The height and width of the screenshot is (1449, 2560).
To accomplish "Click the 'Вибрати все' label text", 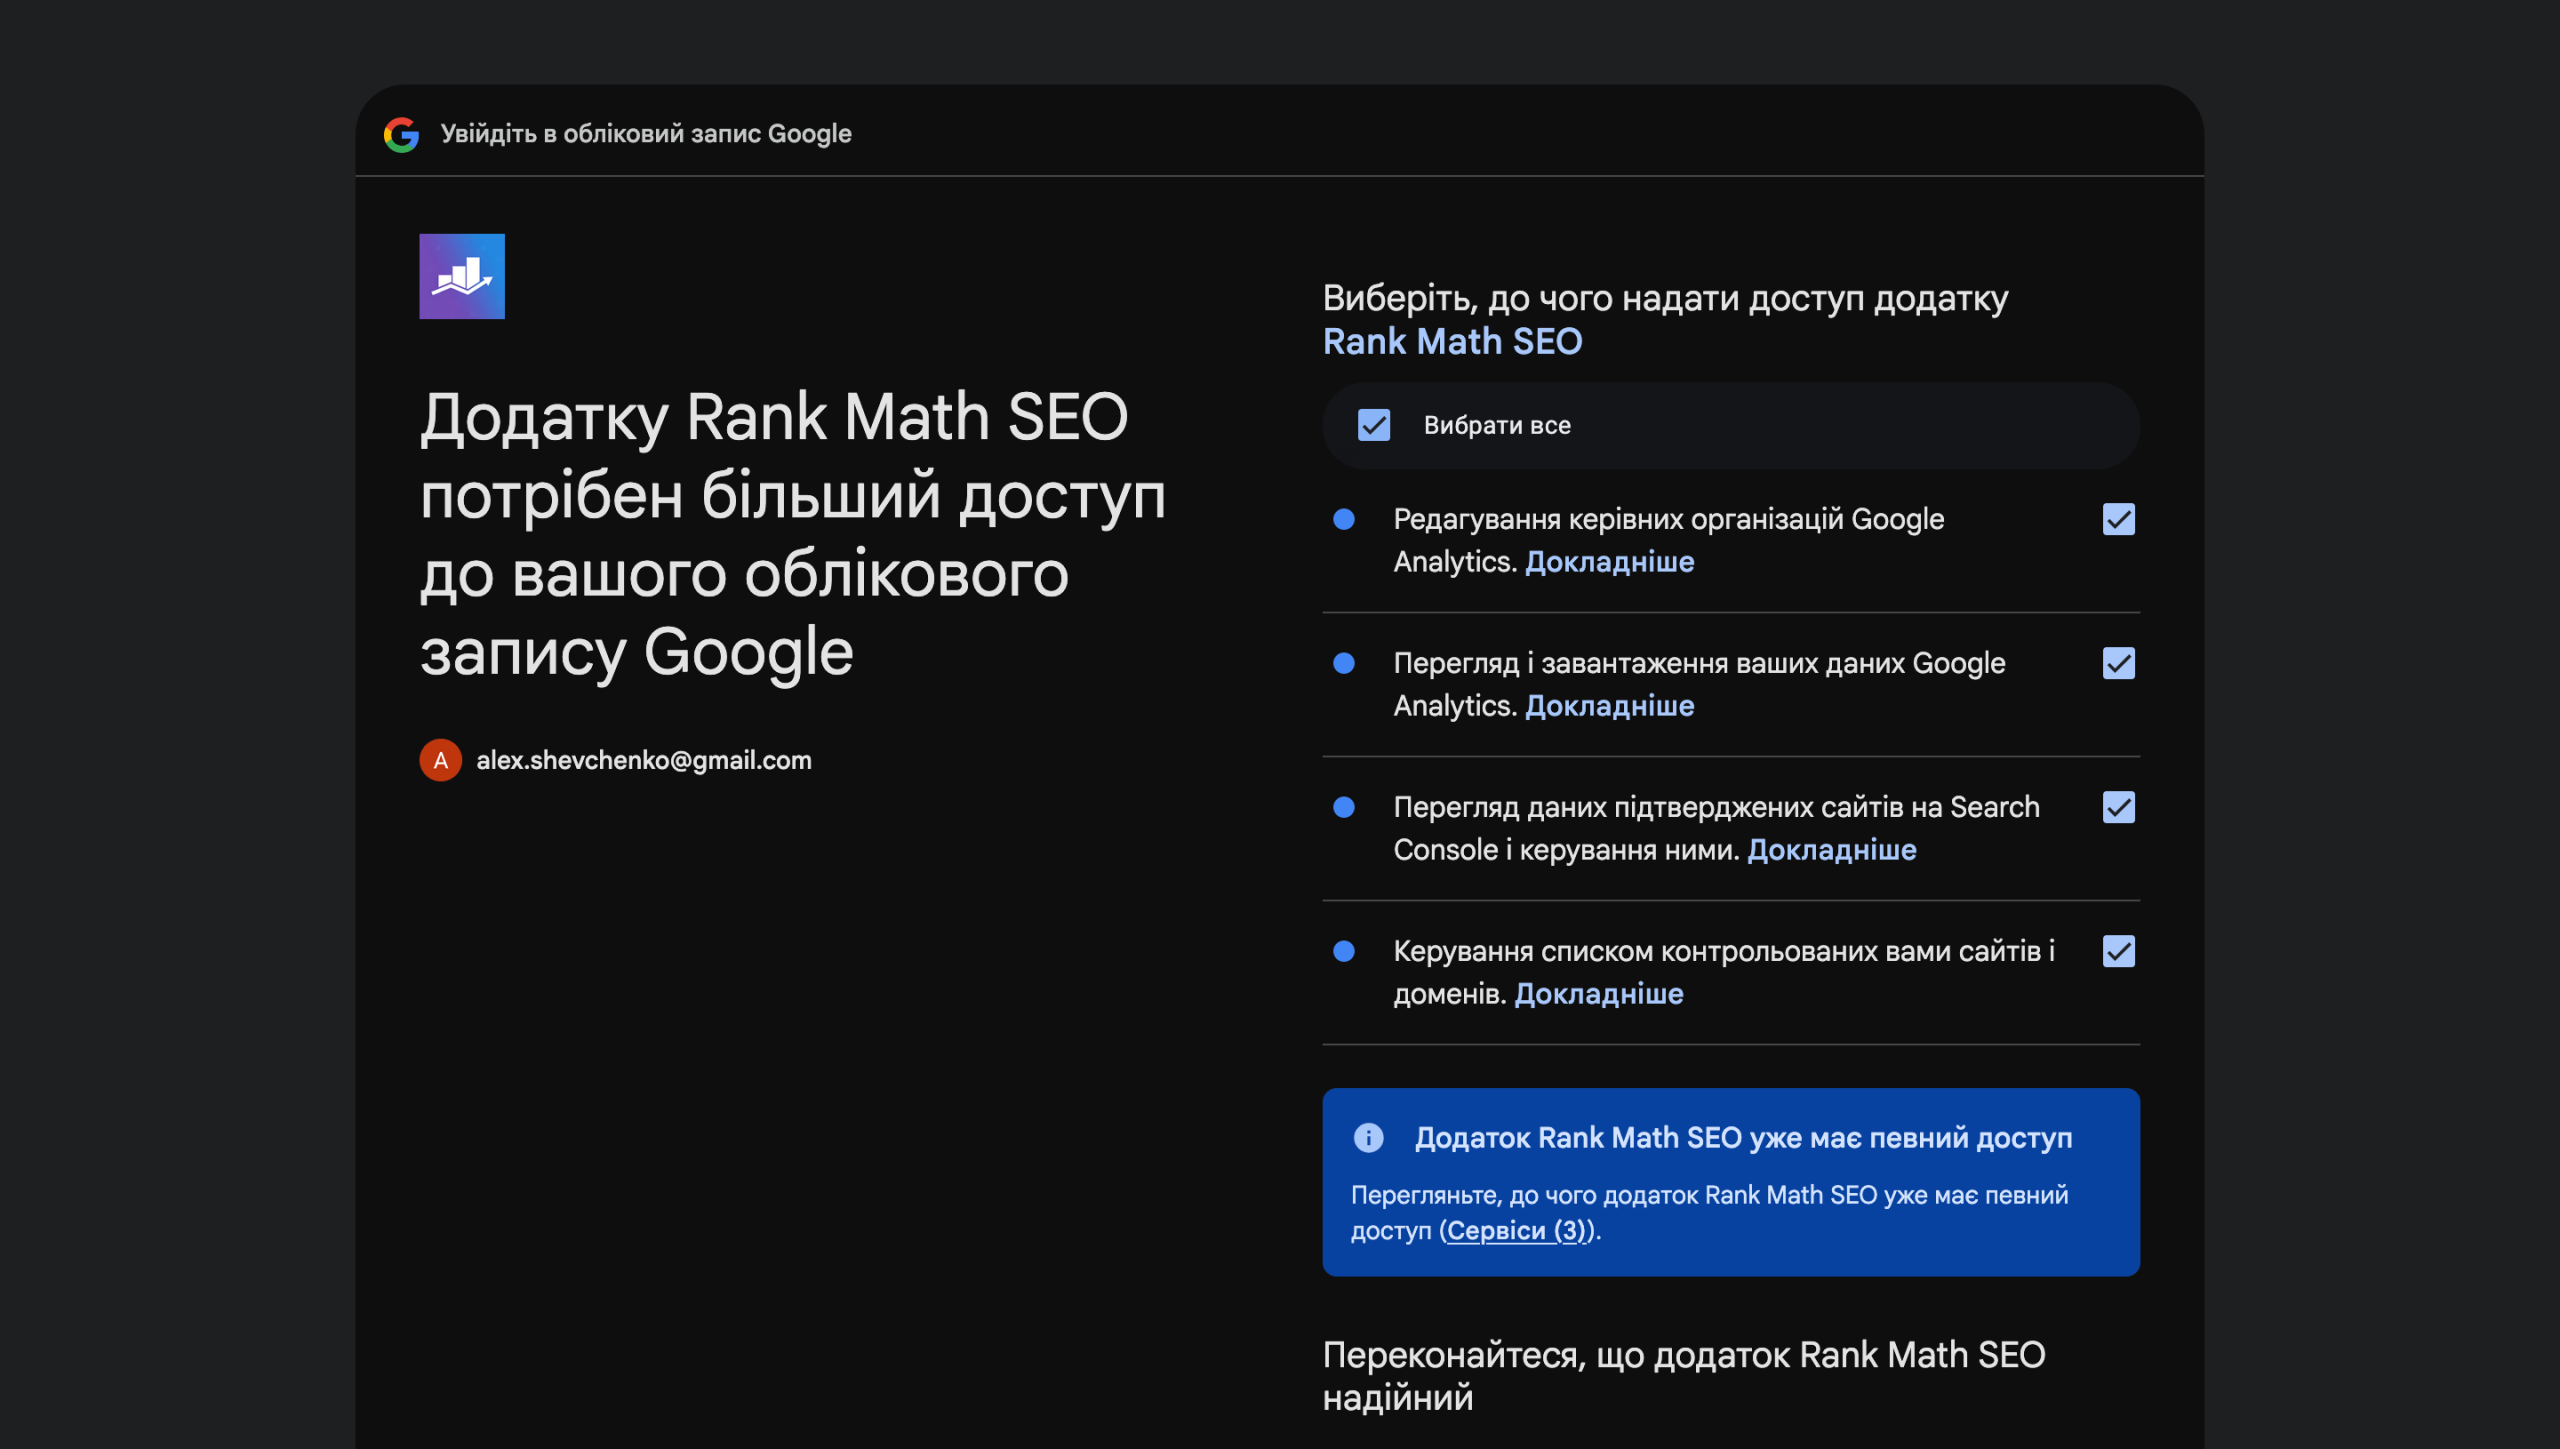I will tap(1497, 426).
